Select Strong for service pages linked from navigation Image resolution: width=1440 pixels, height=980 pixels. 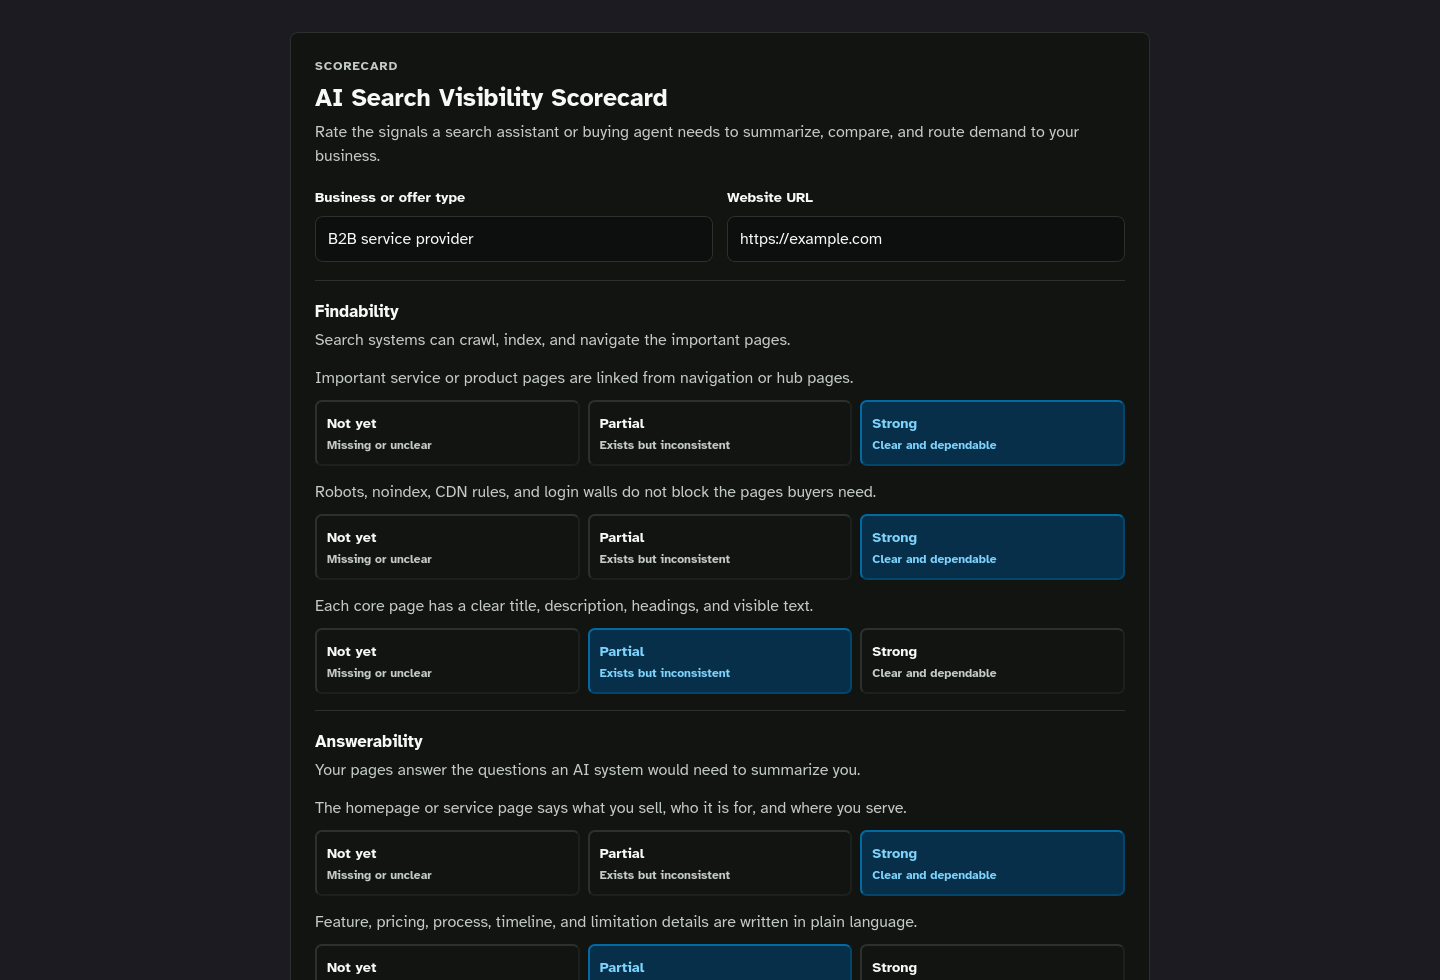click(x=992, y=433)
